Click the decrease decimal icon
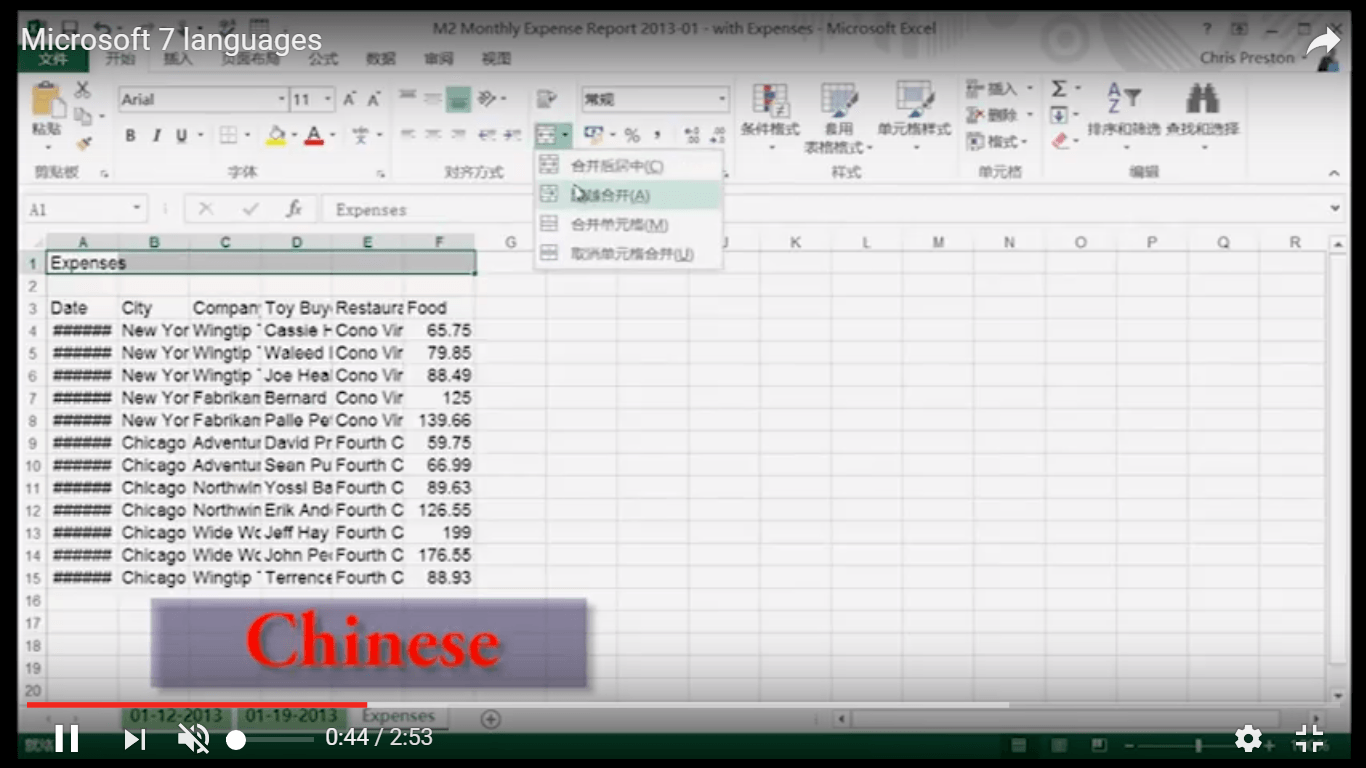 pyautogui.click(x=717, y=135)
